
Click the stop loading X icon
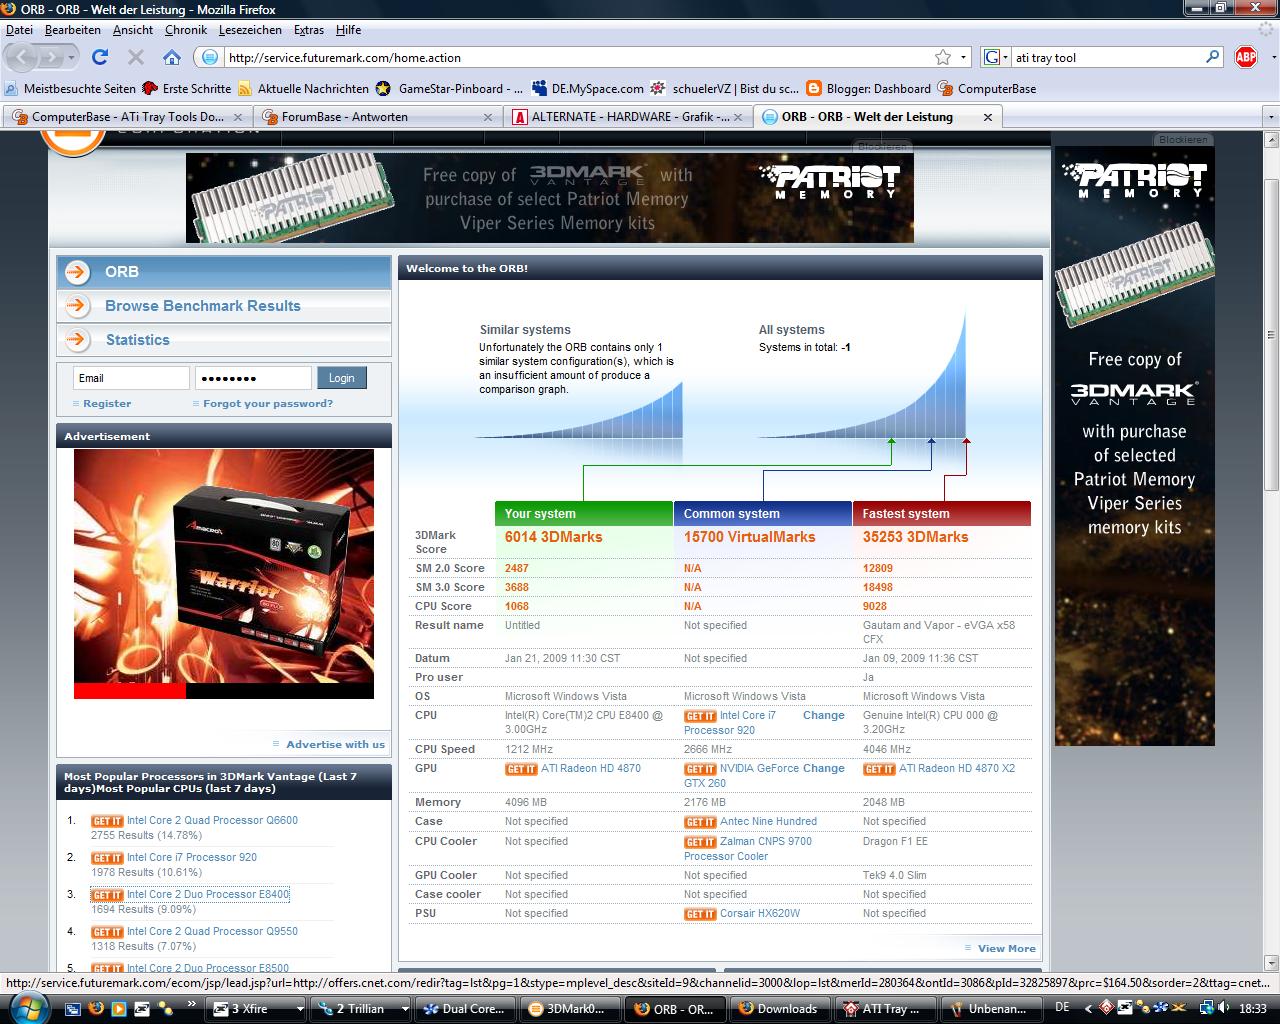coord(136,57)
